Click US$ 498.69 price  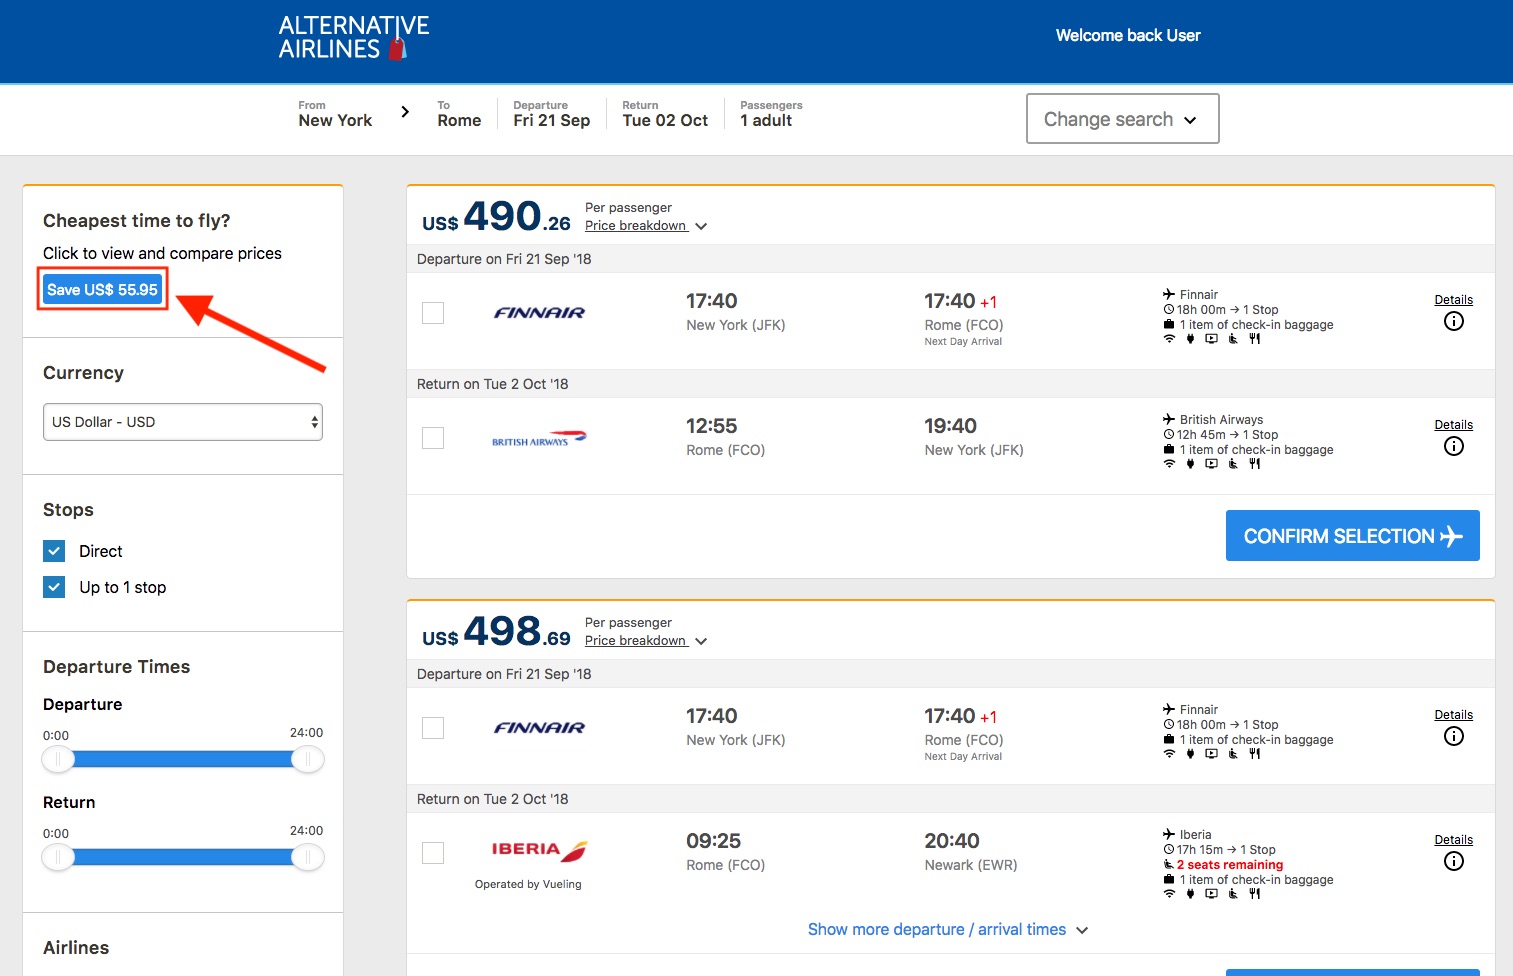496,631
